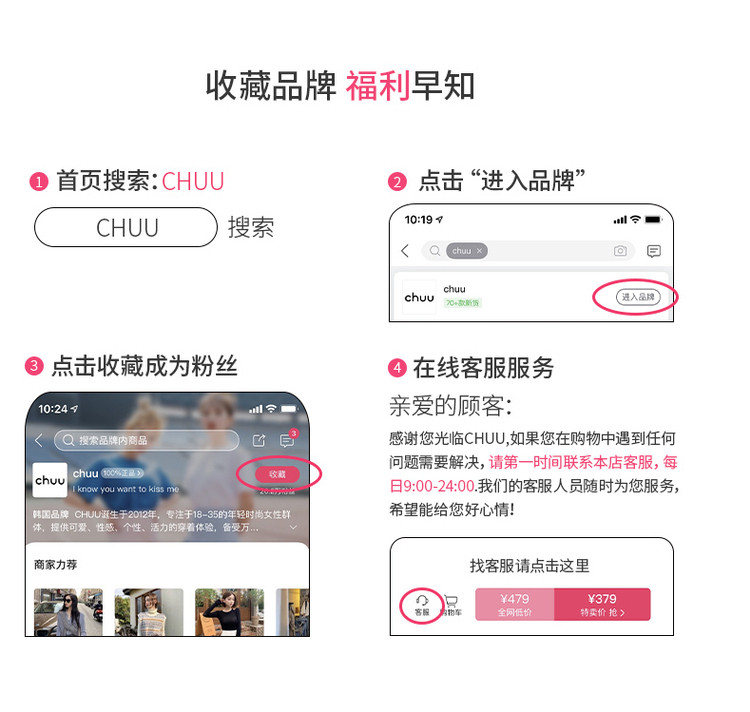The image size is (750, 712).
Task: Remove the chuu search tag with X
Action: point(479,251)
